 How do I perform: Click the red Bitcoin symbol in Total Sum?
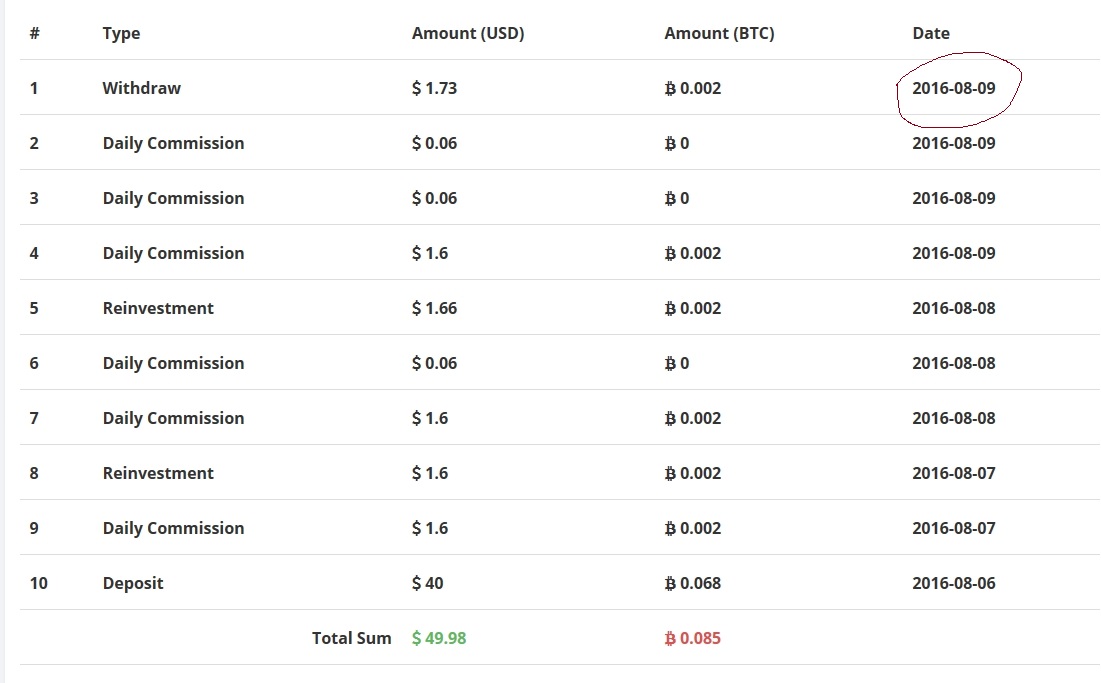coord(670,638)
